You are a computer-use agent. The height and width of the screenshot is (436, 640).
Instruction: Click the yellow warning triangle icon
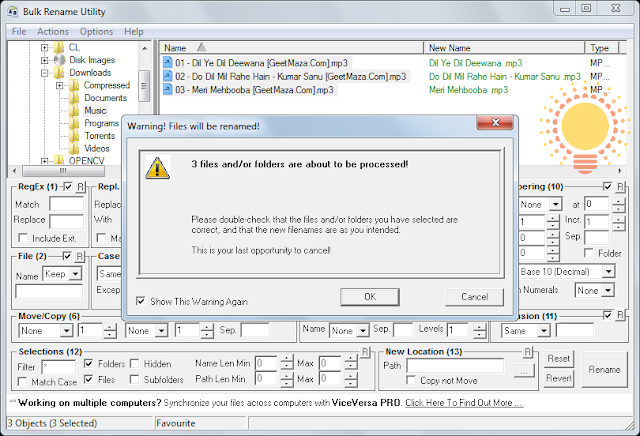point(158,168)
